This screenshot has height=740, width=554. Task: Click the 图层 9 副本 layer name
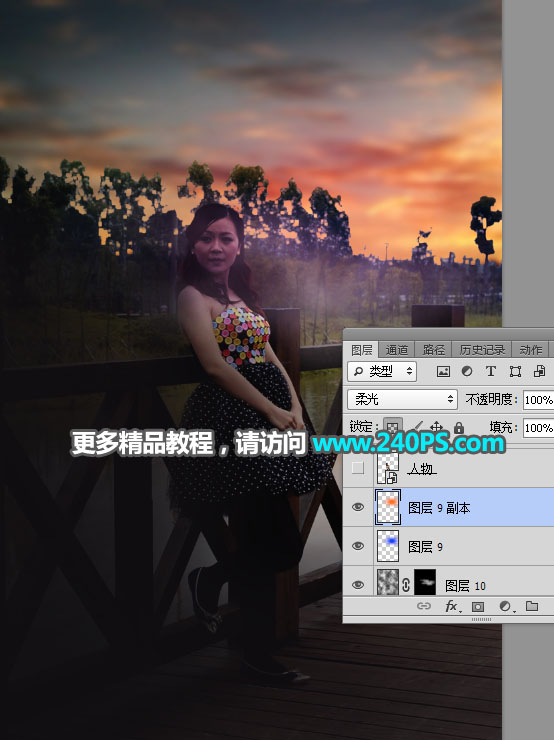tap(439, 508)
